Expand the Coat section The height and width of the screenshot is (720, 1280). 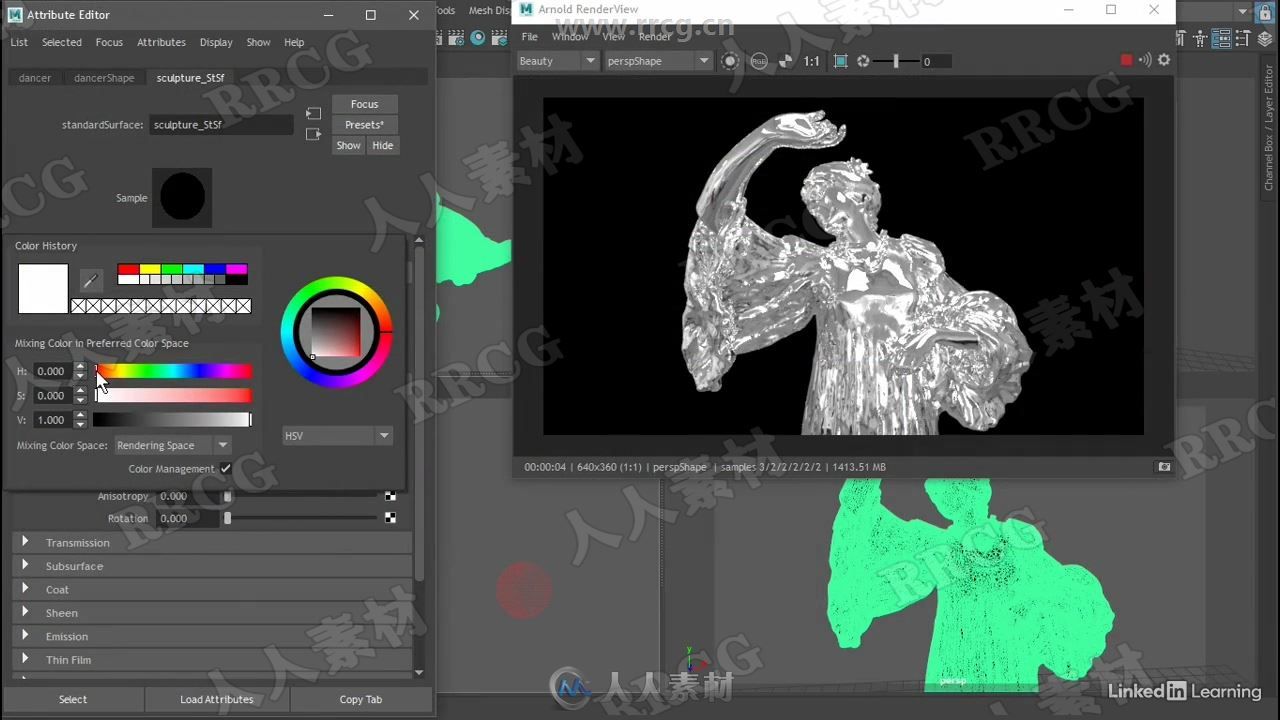pyautogui.click(x=212, y=589)
